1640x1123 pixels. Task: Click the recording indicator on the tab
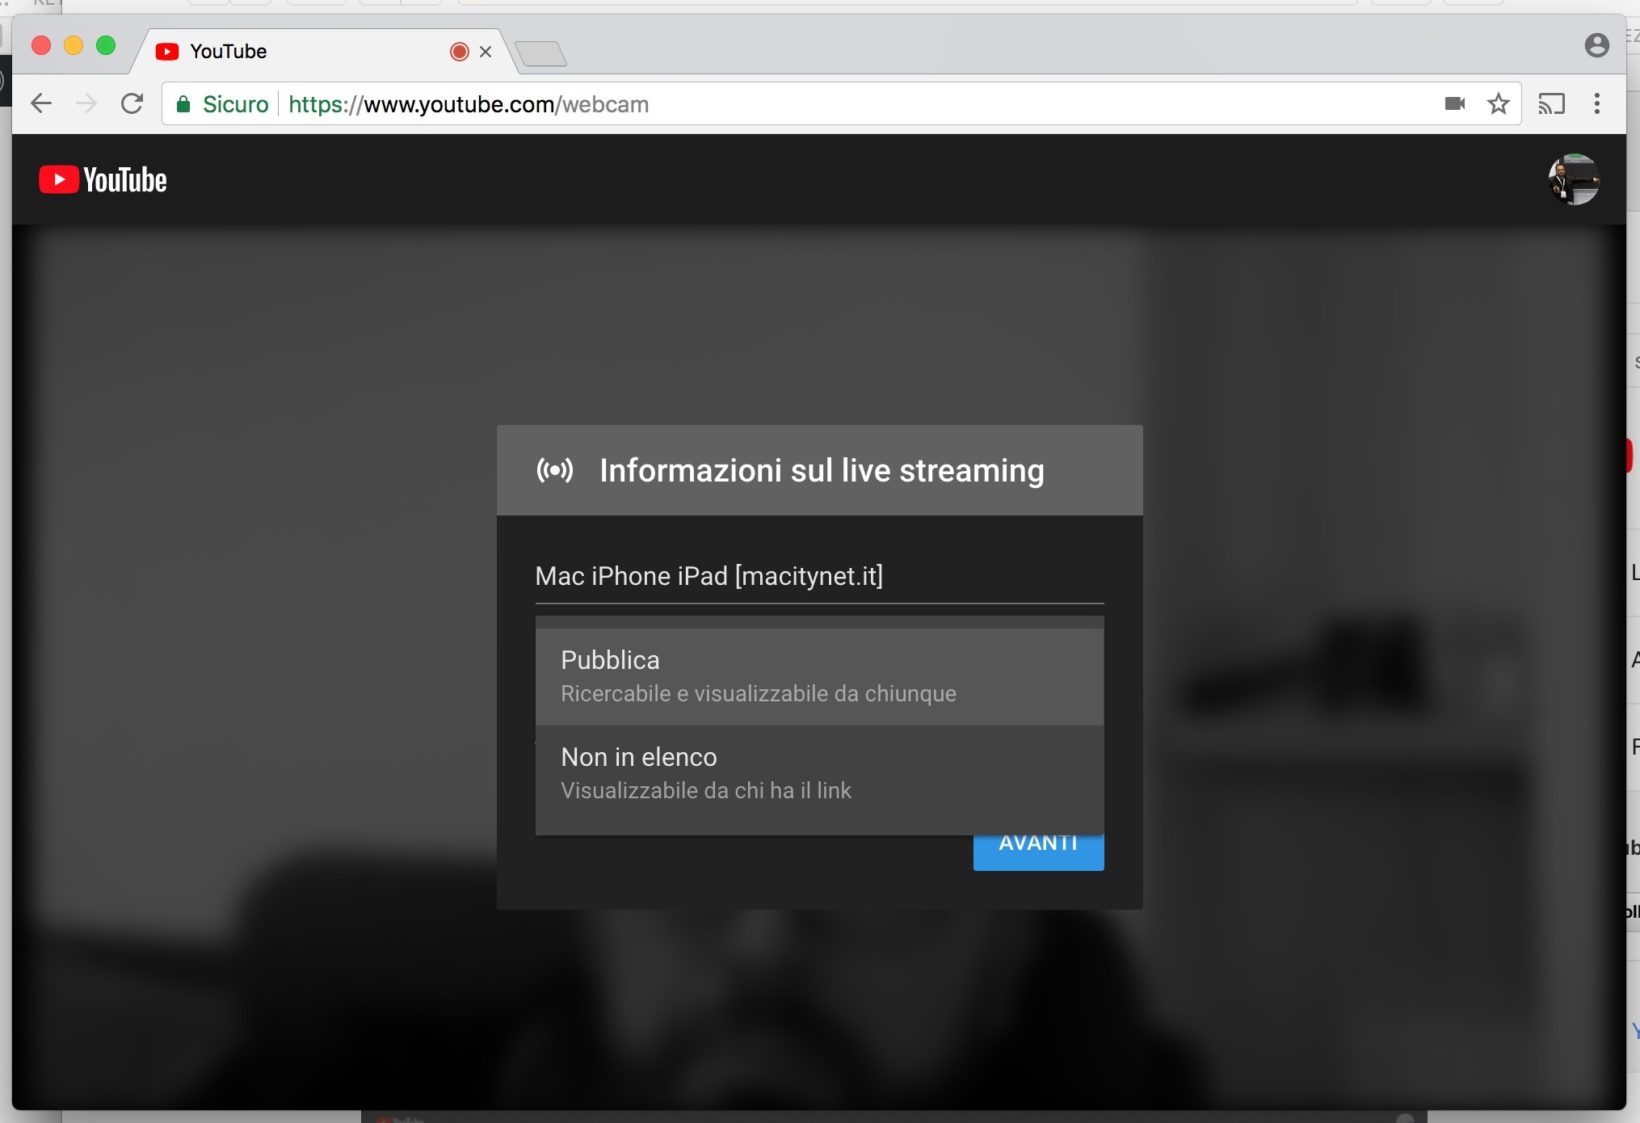(459, 52)
